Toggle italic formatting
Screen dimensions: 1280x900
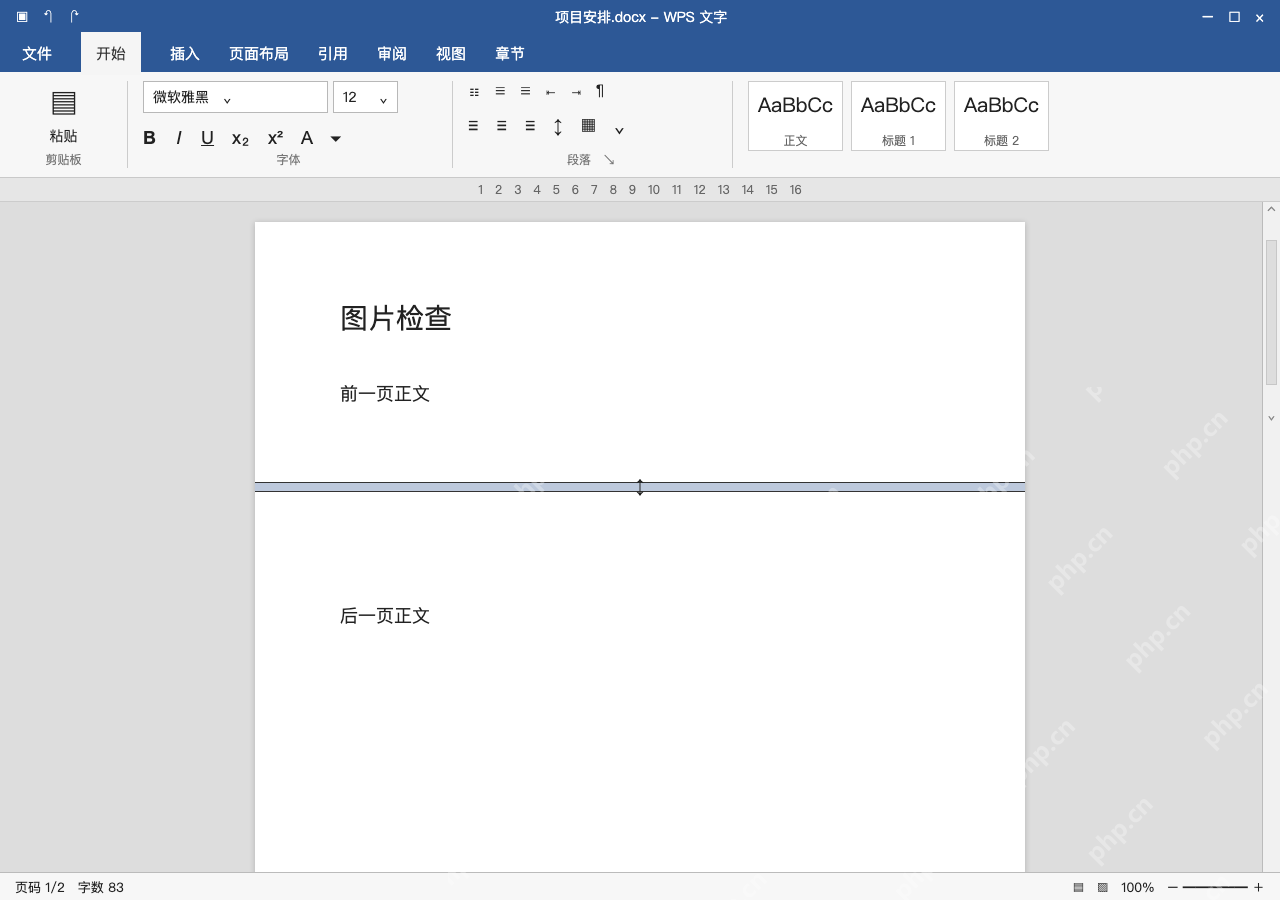[x=179, y=138]
